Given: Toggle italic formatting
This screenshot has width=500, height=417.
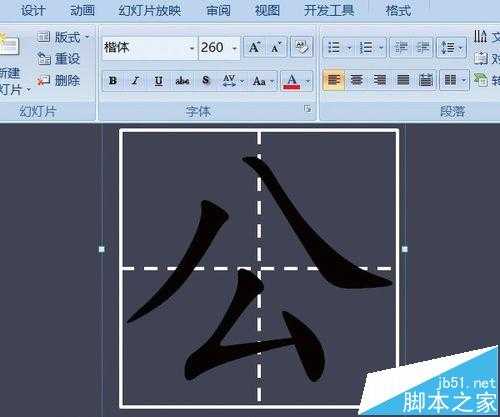Looking at the screenshot, I should (135, 80).
